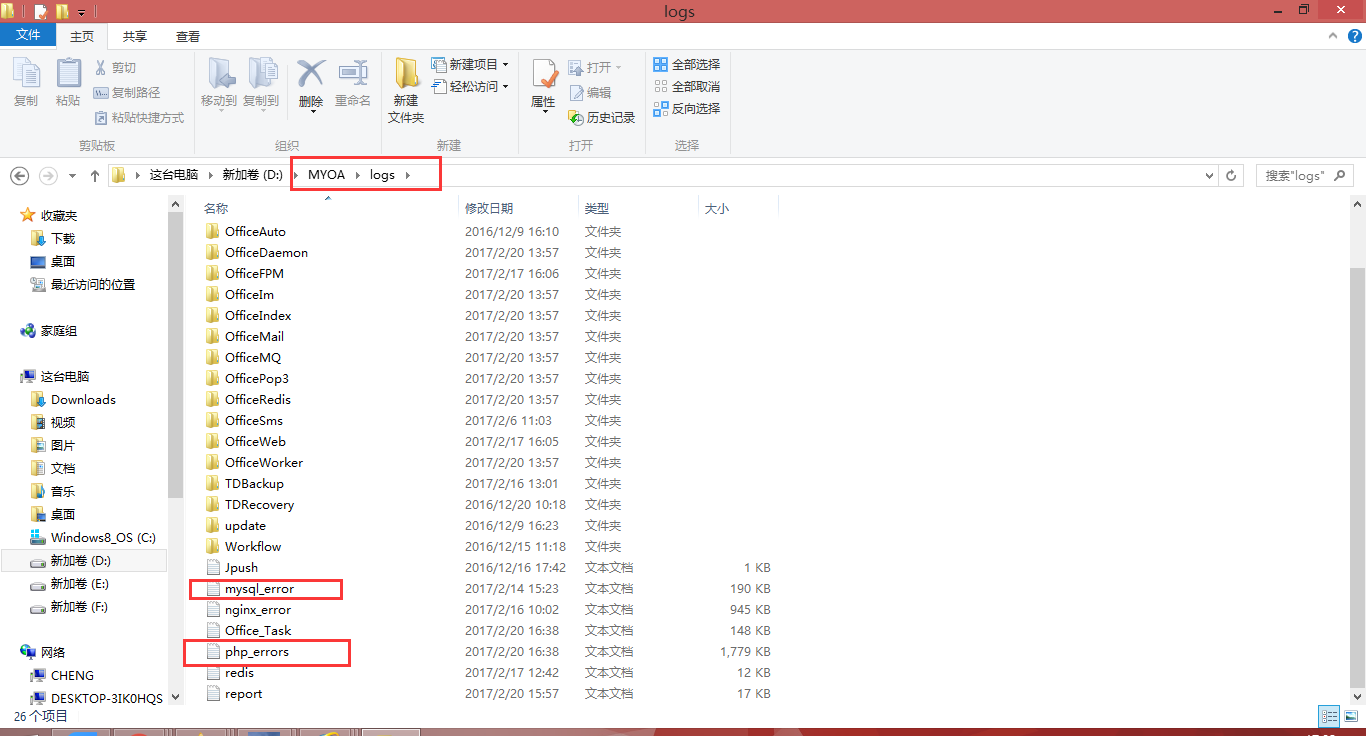Click 全部取消 (Select none)

click(686, 86)
